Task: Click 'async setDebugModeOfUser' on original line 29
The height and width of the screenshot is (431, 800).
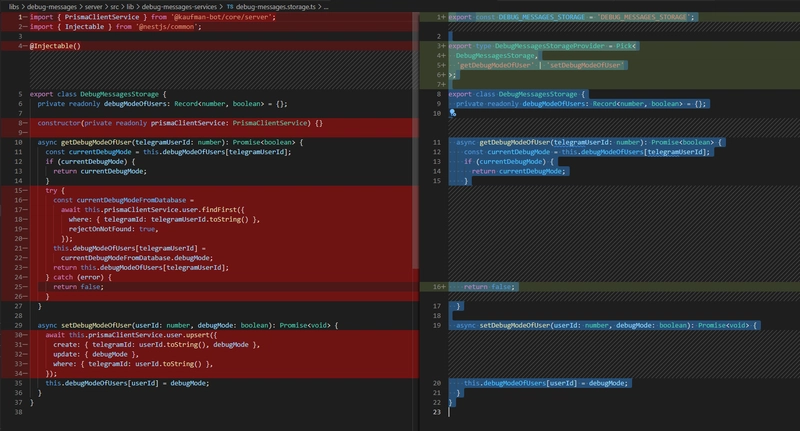Action: tap(188, 325)
